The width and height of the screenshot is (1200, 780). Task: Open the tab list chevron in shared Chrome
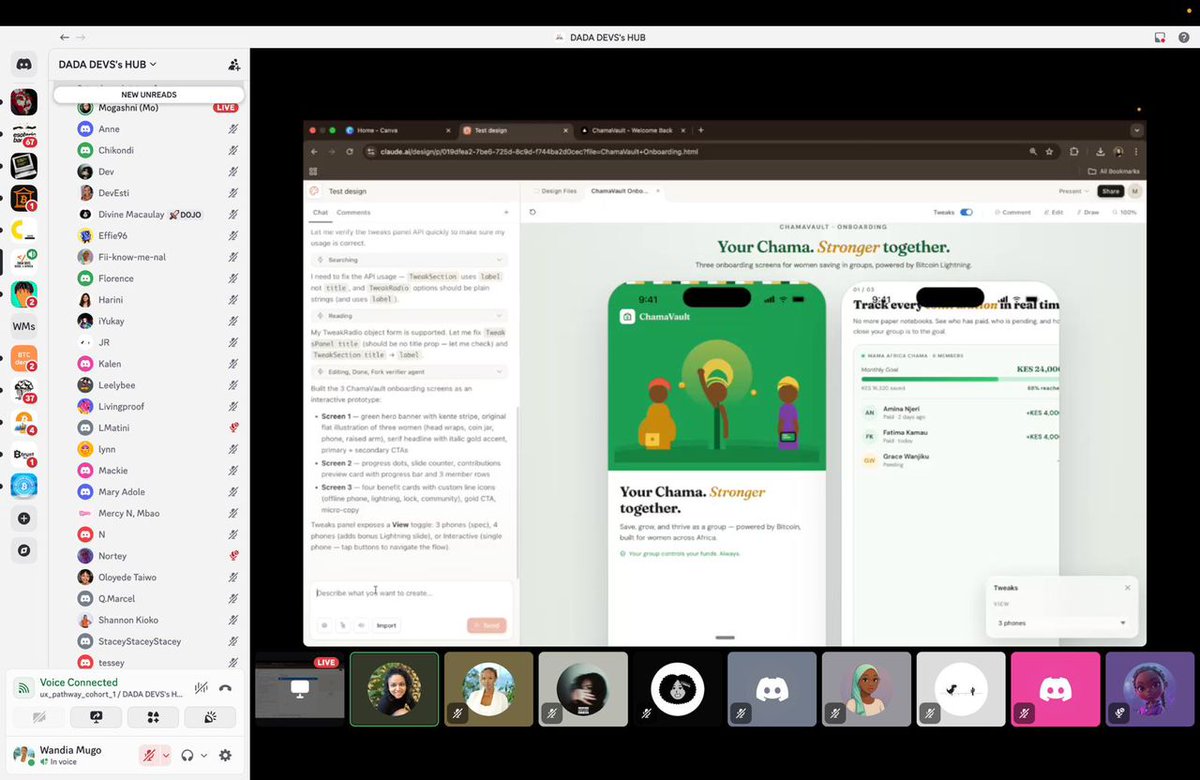1136,130
